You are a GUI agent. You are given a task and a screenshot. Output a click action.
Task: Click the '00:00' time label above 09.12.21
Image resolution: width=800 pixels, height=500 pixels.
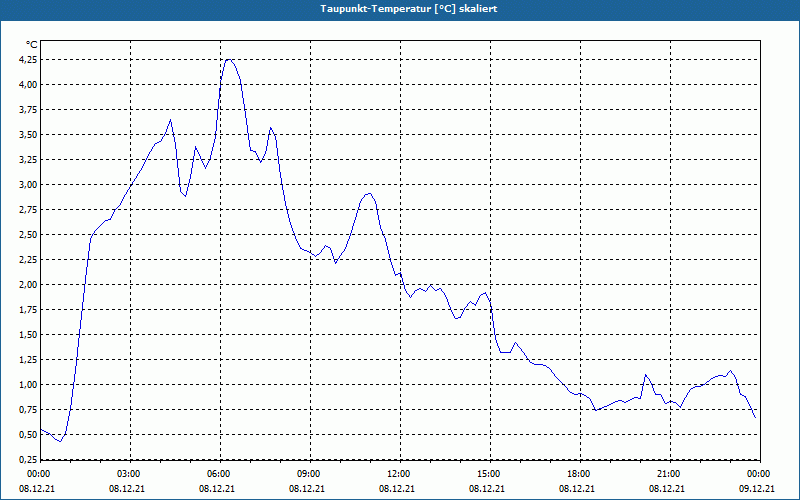coord(759,474)
